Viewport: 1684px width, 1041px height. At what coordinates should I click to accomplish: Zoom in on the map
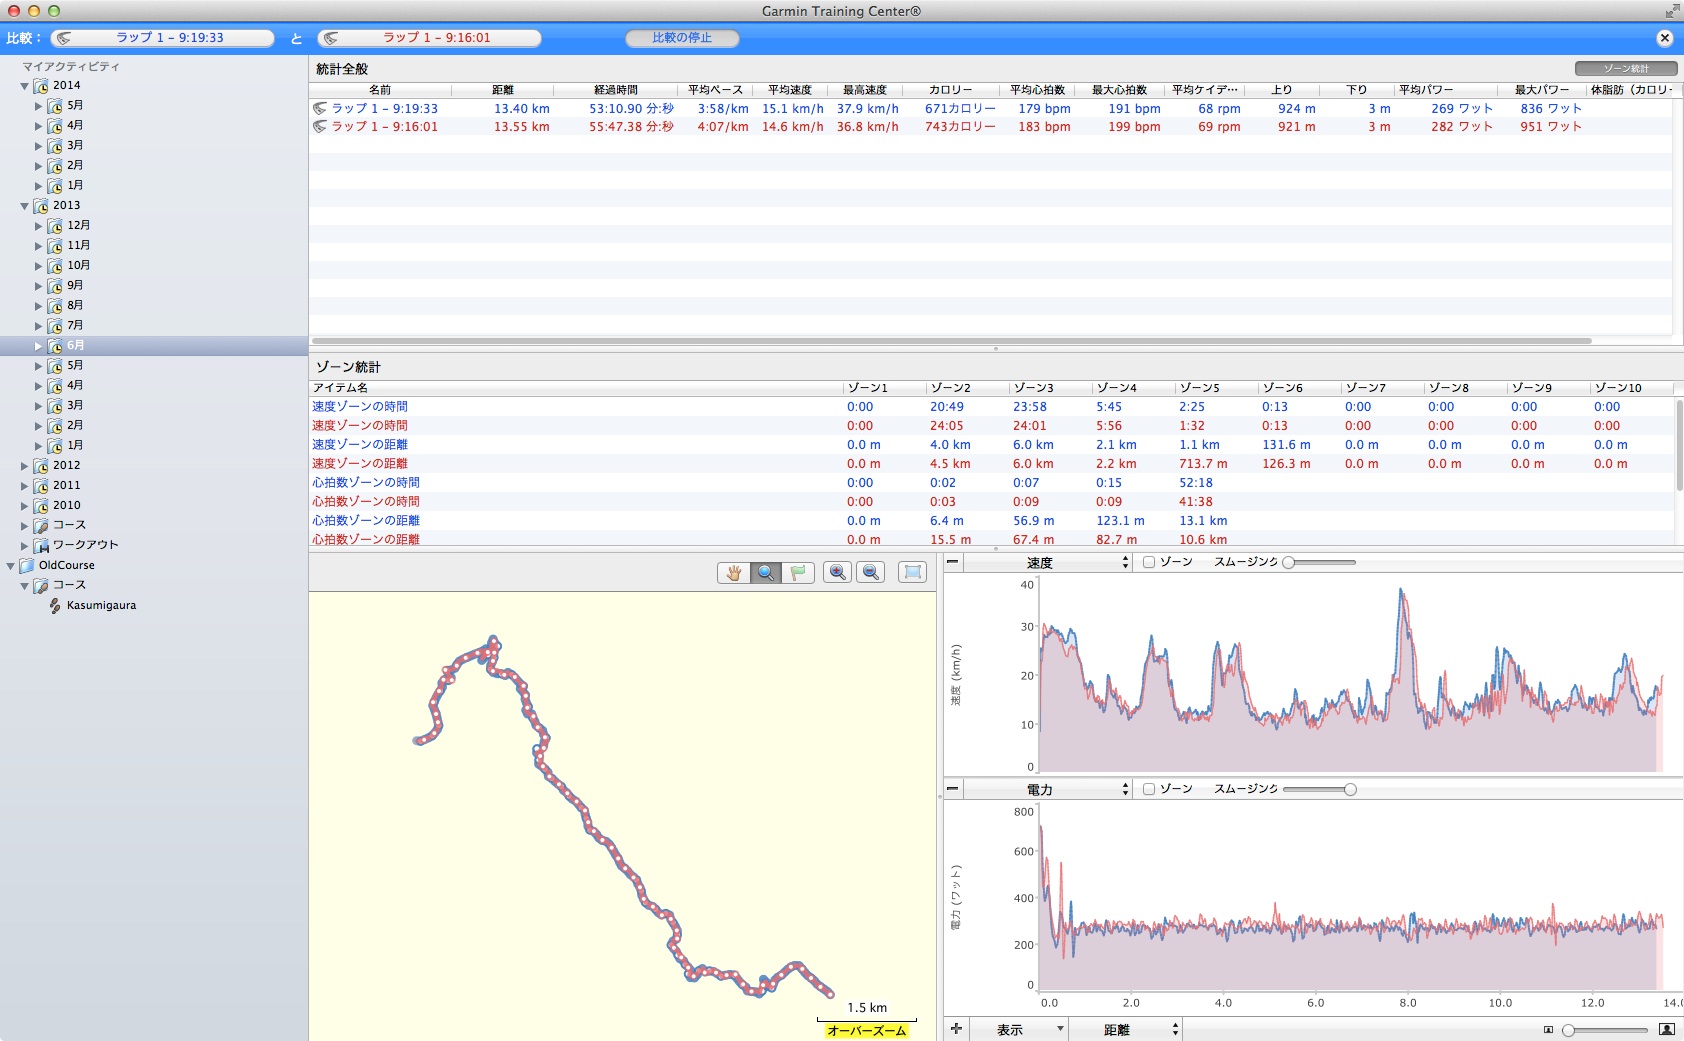838,572
